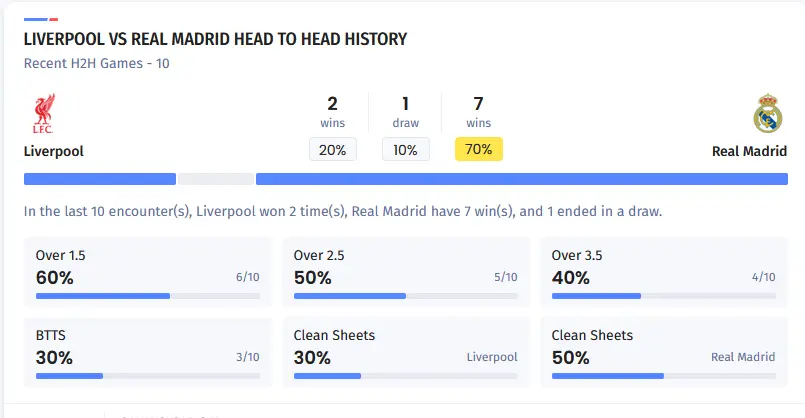
Task: Select the Real Madrid team name
Action: point(749,152)
